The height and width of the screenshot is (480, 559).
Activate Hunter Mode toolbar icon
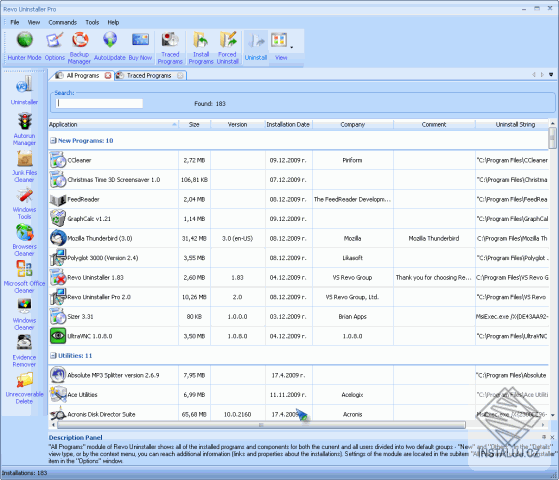(25, 40)
